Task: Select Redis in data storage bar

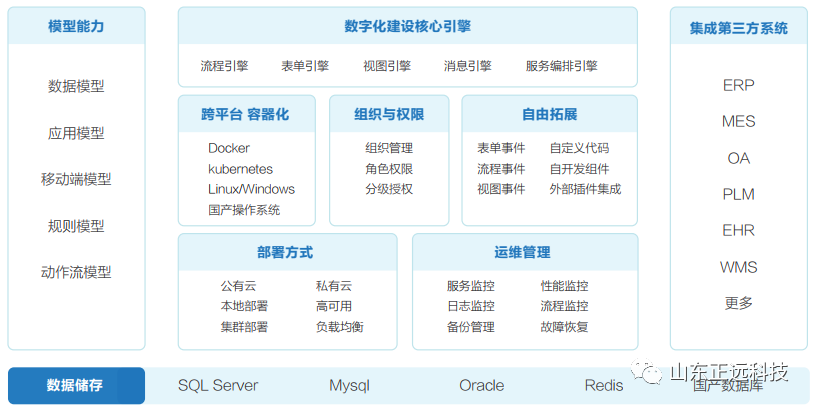Action: [x=604, y=385]
